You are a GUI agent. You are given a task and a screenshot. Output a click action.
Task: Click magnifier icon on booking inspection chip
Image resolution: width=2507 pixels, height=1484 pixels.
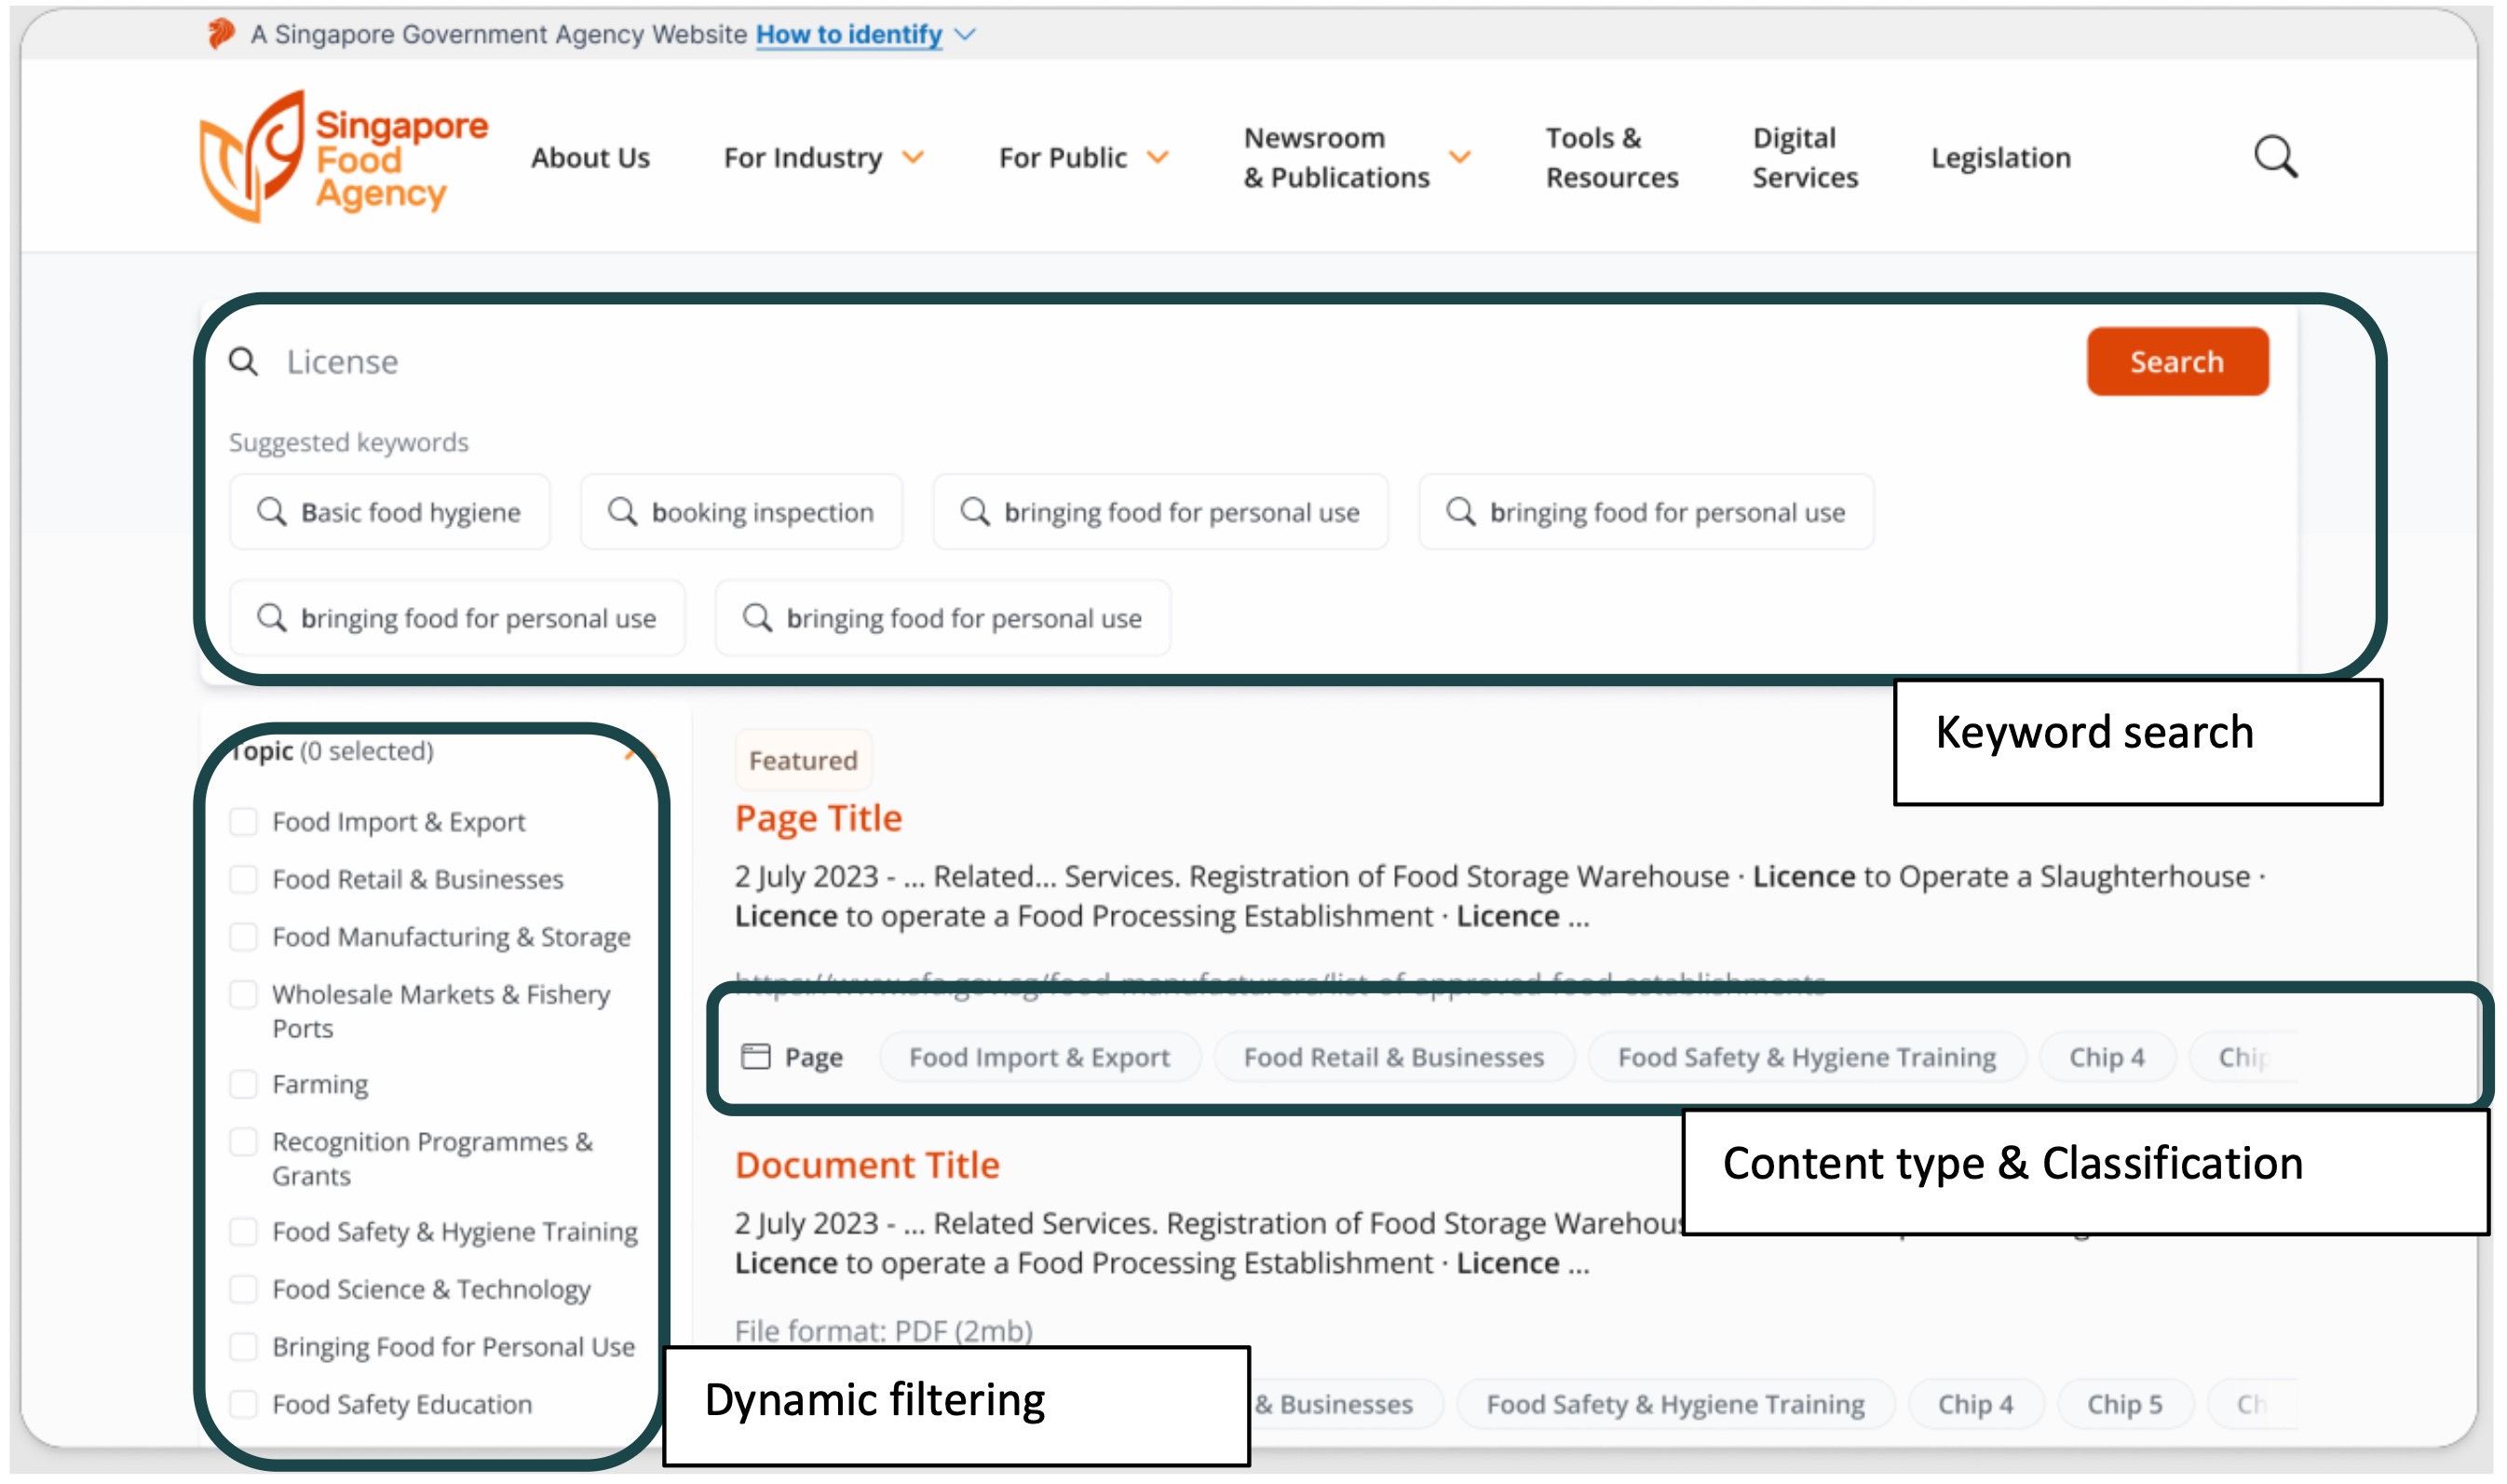622,512
